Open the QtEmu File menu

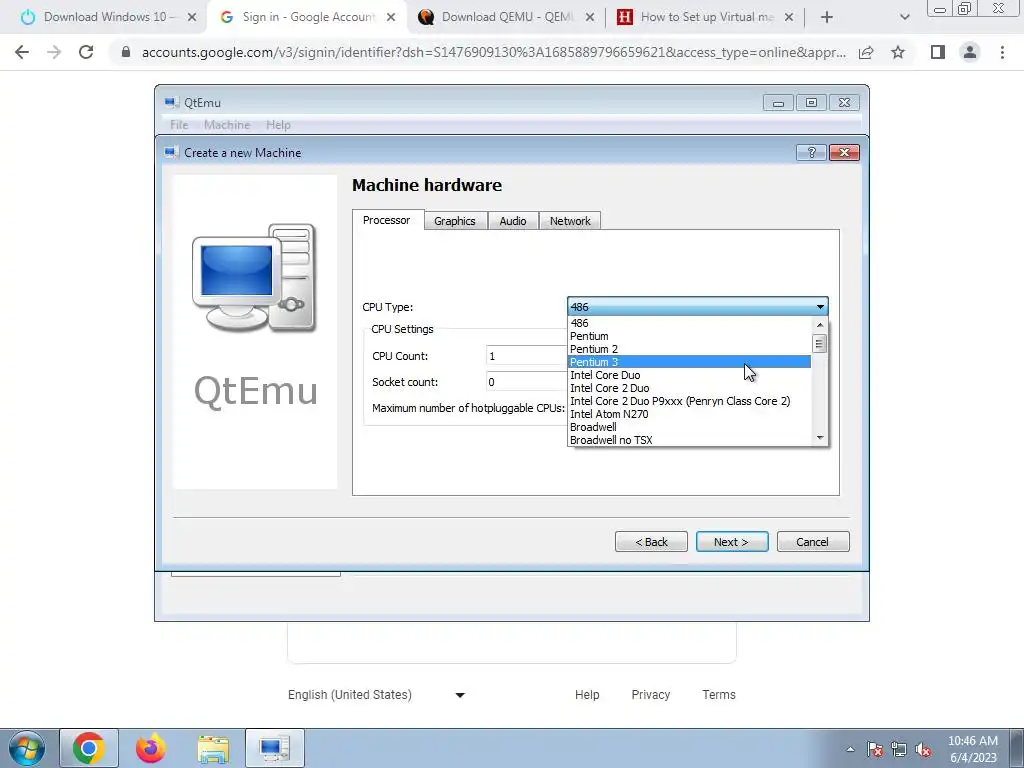click(x=179, y=125)
